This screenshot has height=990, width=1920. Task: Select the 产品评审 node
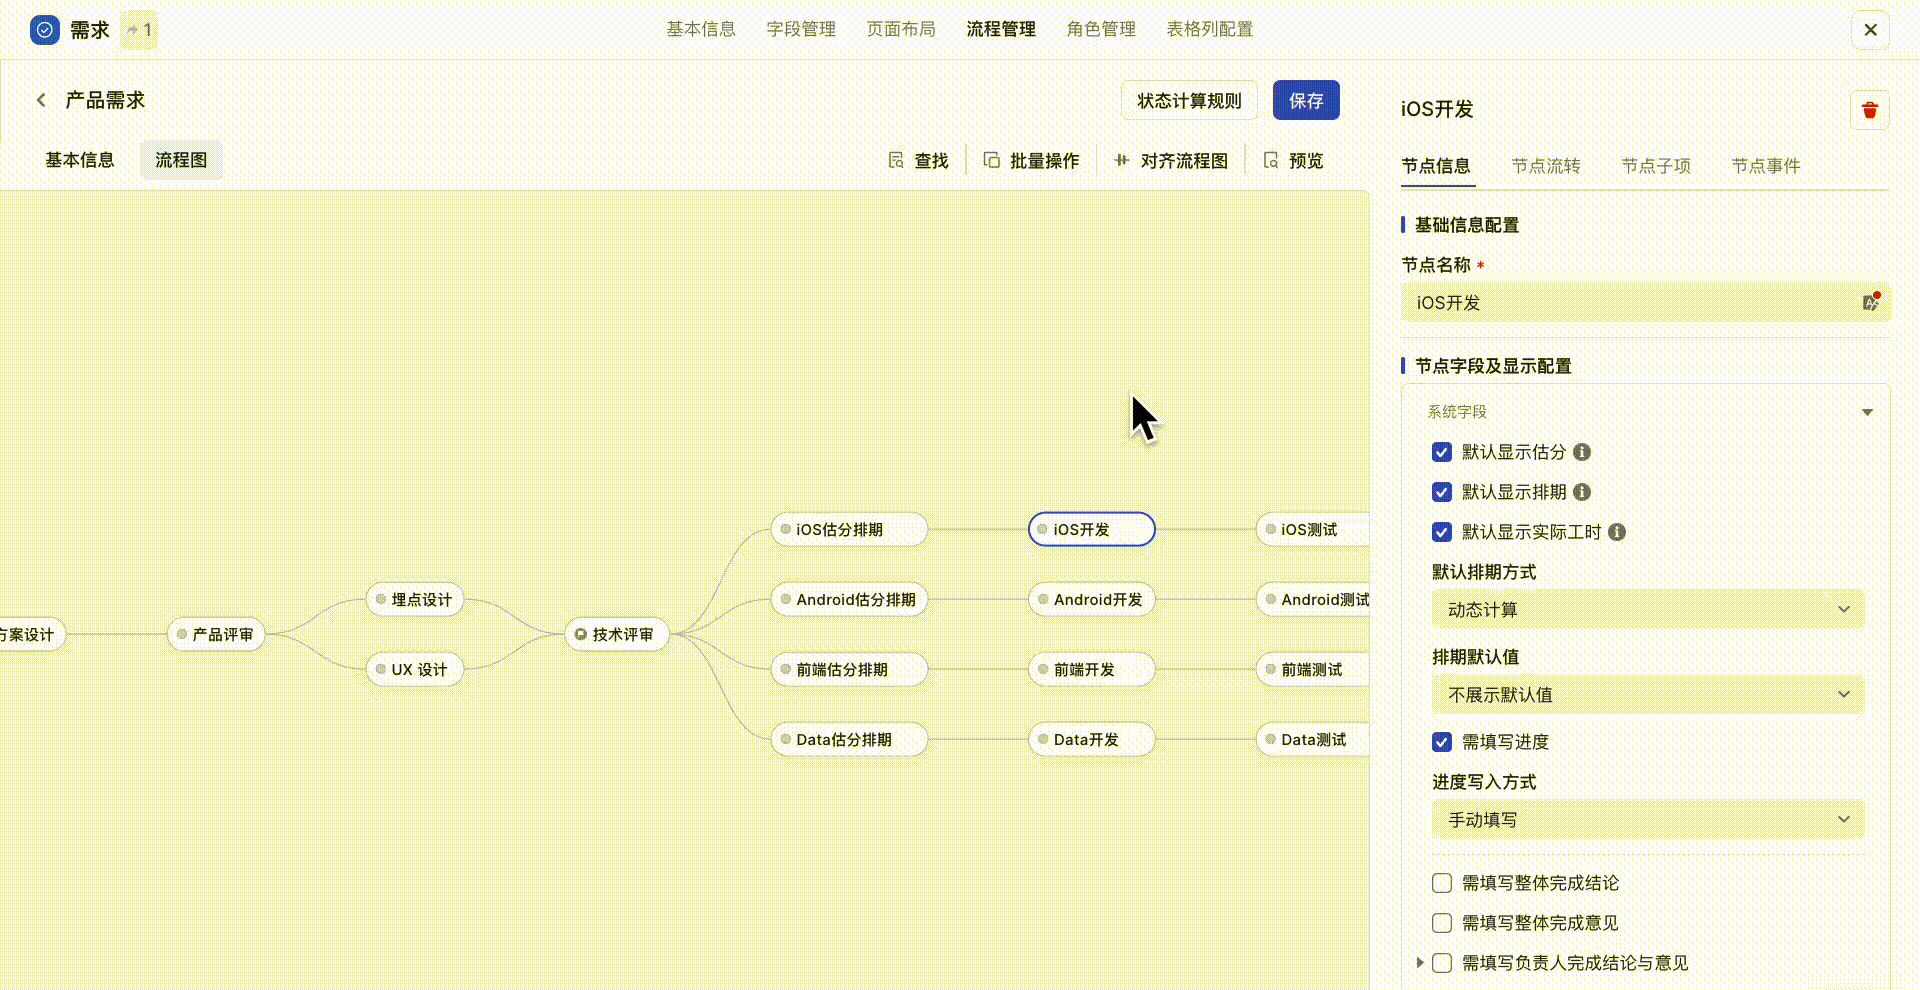216,634
